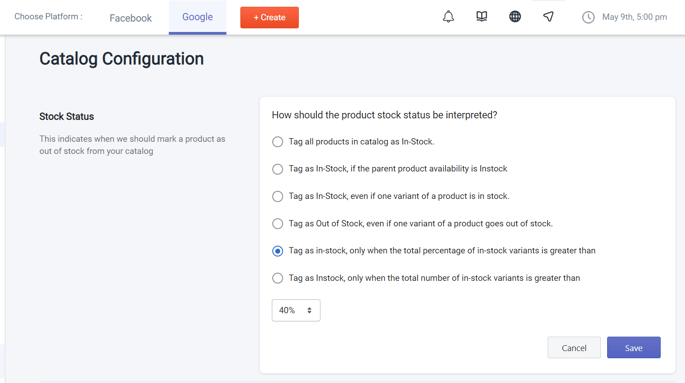Cancel the stock status changes
The width and height of the screenshot is (685, 383).
point(574,348)
